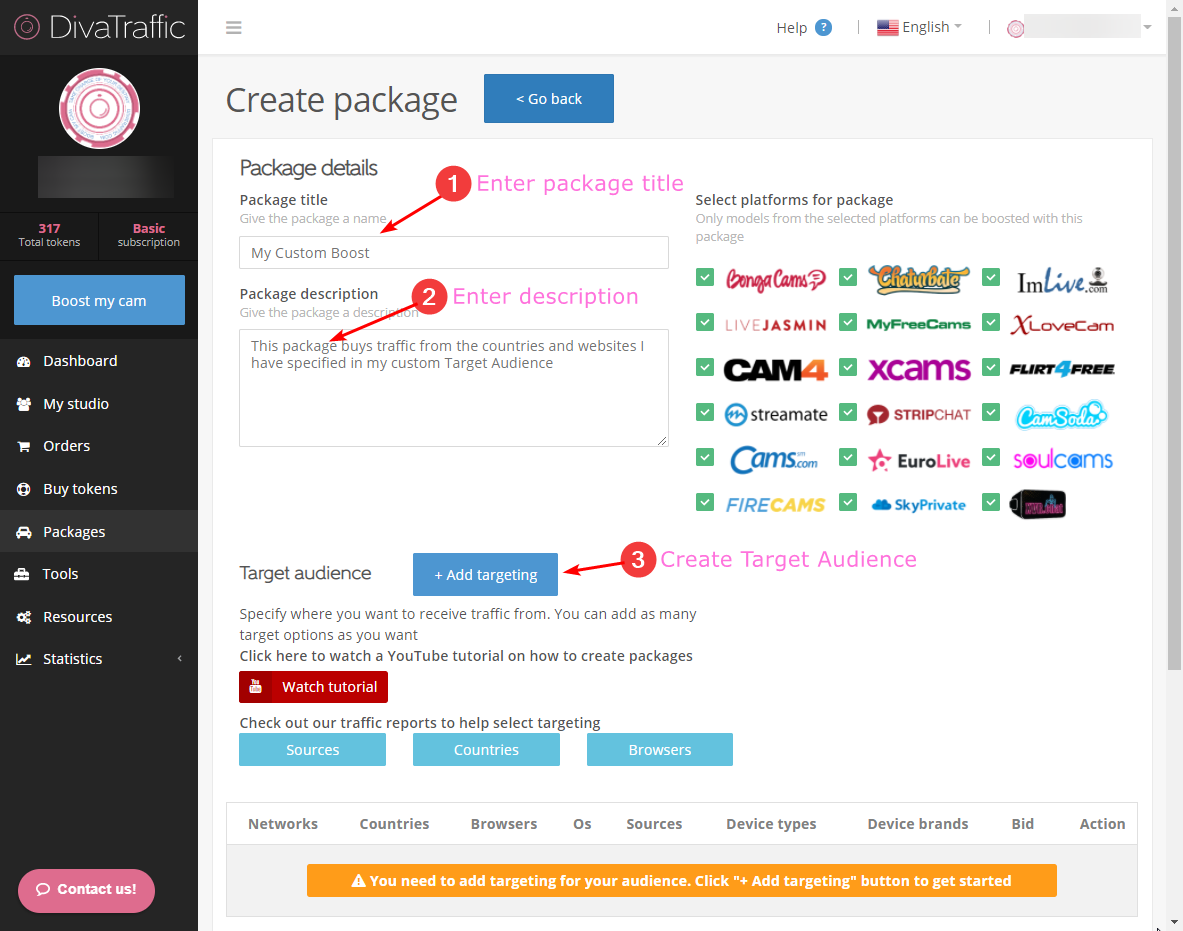
Task: Click the Packages car icon
Action: (24, 532)
